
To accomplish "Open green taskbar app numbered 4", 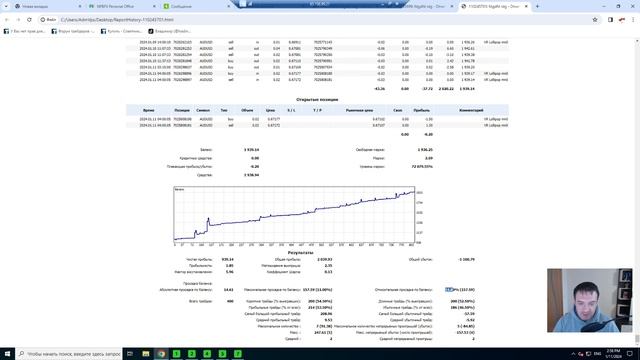I will [207, 354].
